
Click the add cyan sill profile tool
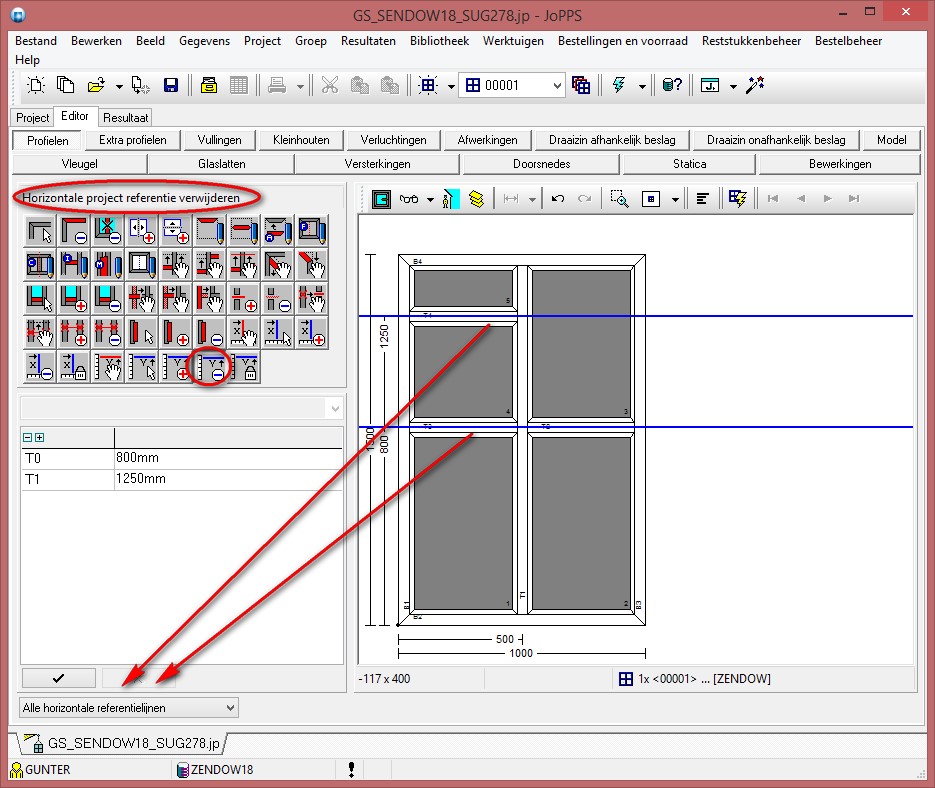tap(74, 298)
